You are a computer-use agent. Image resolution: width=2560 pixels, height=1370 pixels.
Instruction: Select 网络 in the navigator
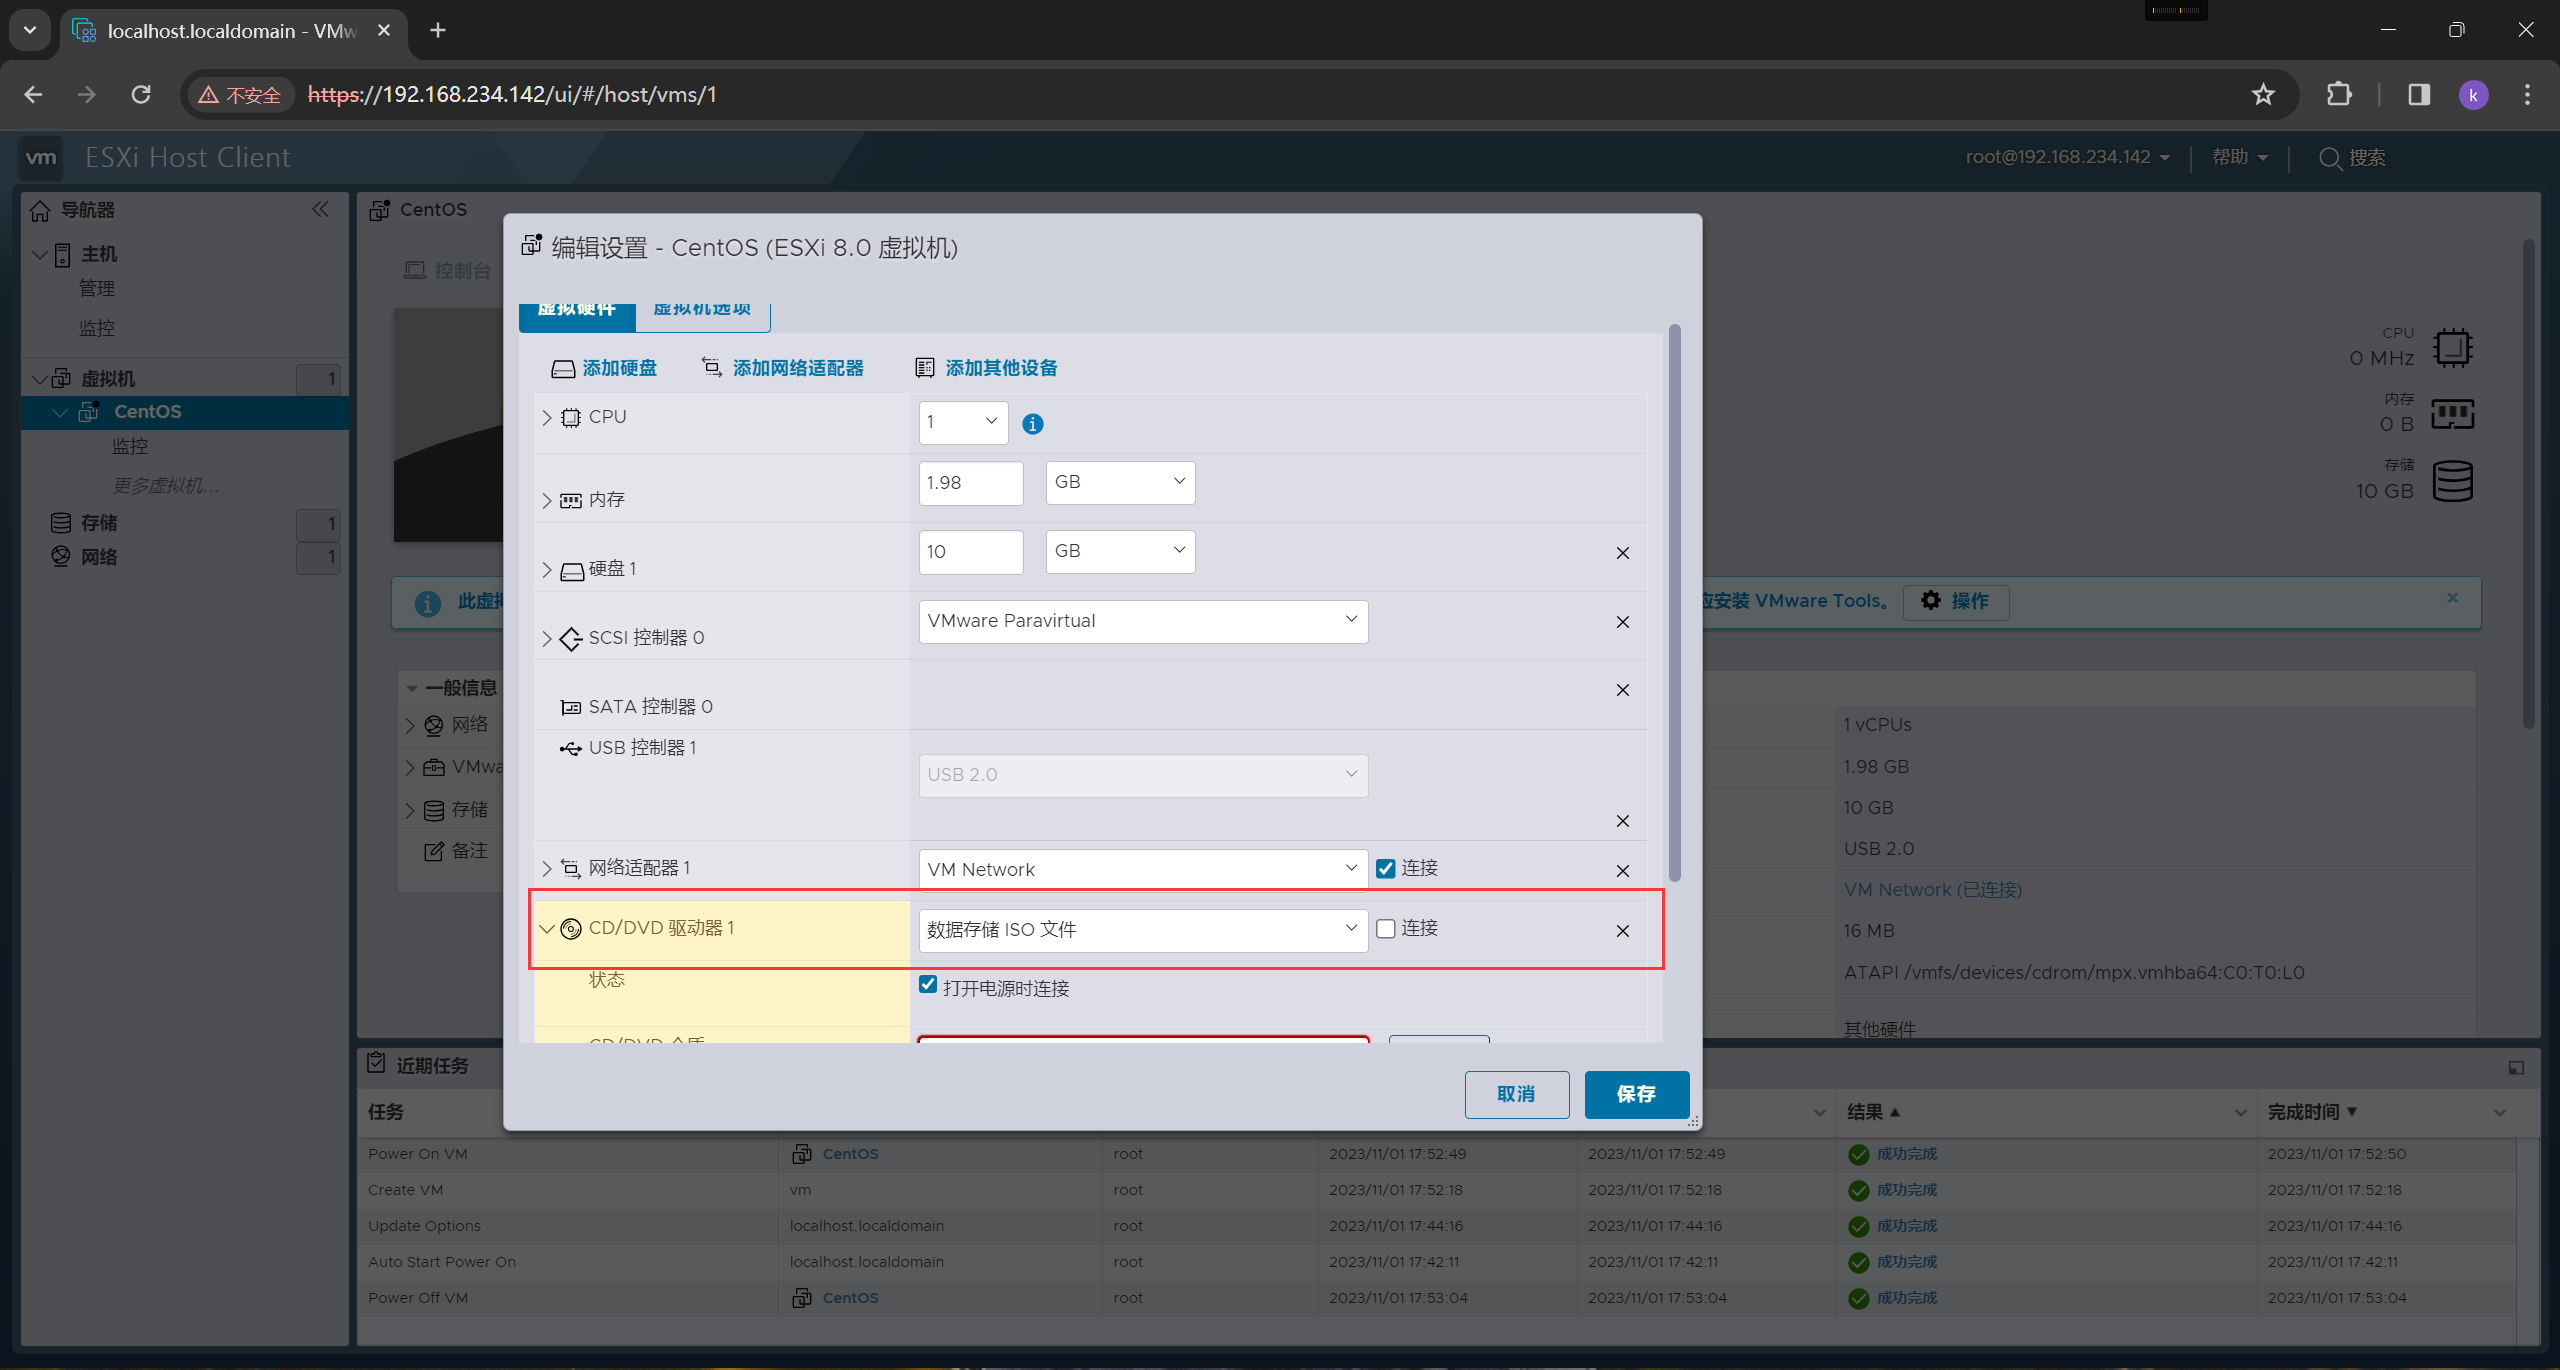click(99, 557)
